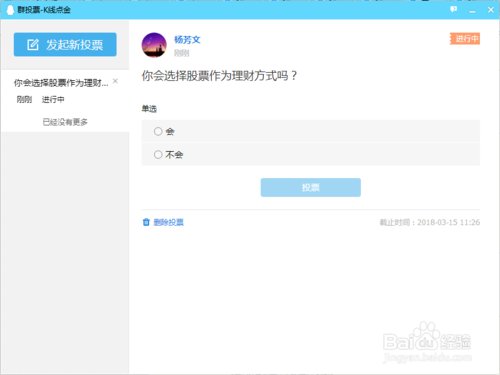Click the 删除投票 link
500x375 pixels.
tap(169, 222)
